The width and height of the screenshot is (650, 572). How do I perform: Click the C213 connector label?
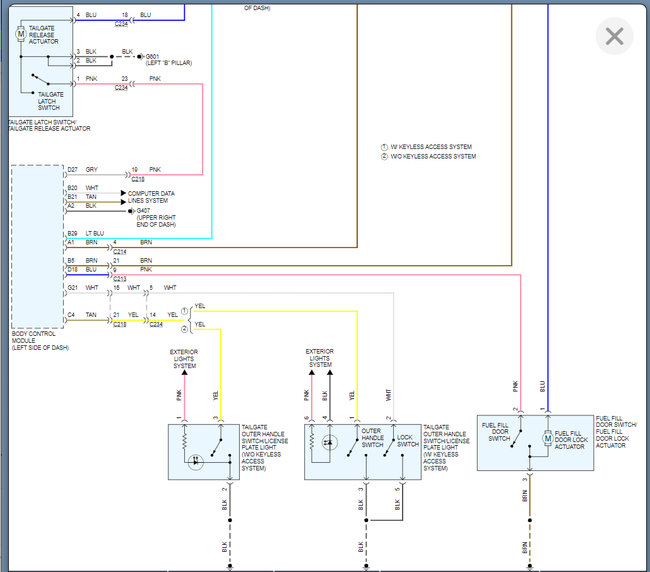(119, 279)
